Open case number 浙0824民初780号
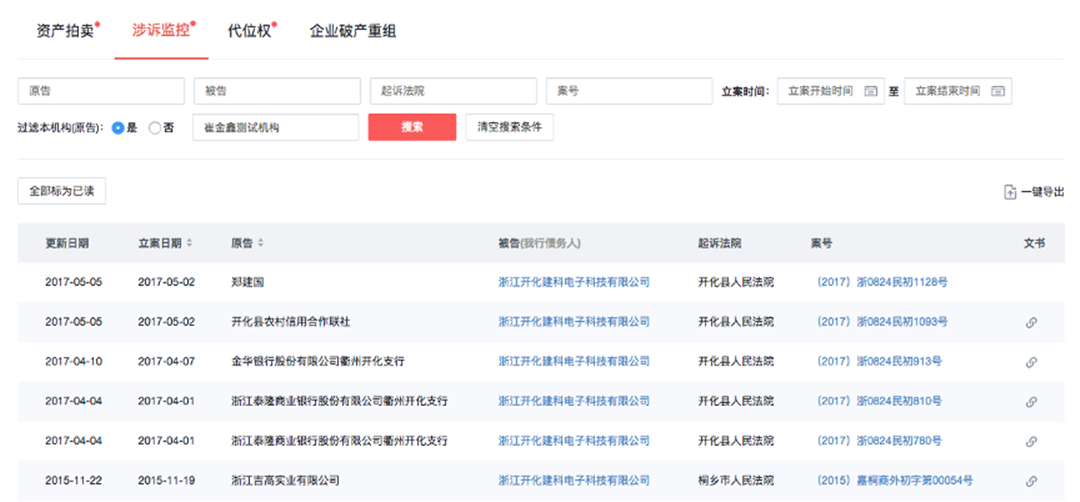1080x502 pixels. click(878, 441)
